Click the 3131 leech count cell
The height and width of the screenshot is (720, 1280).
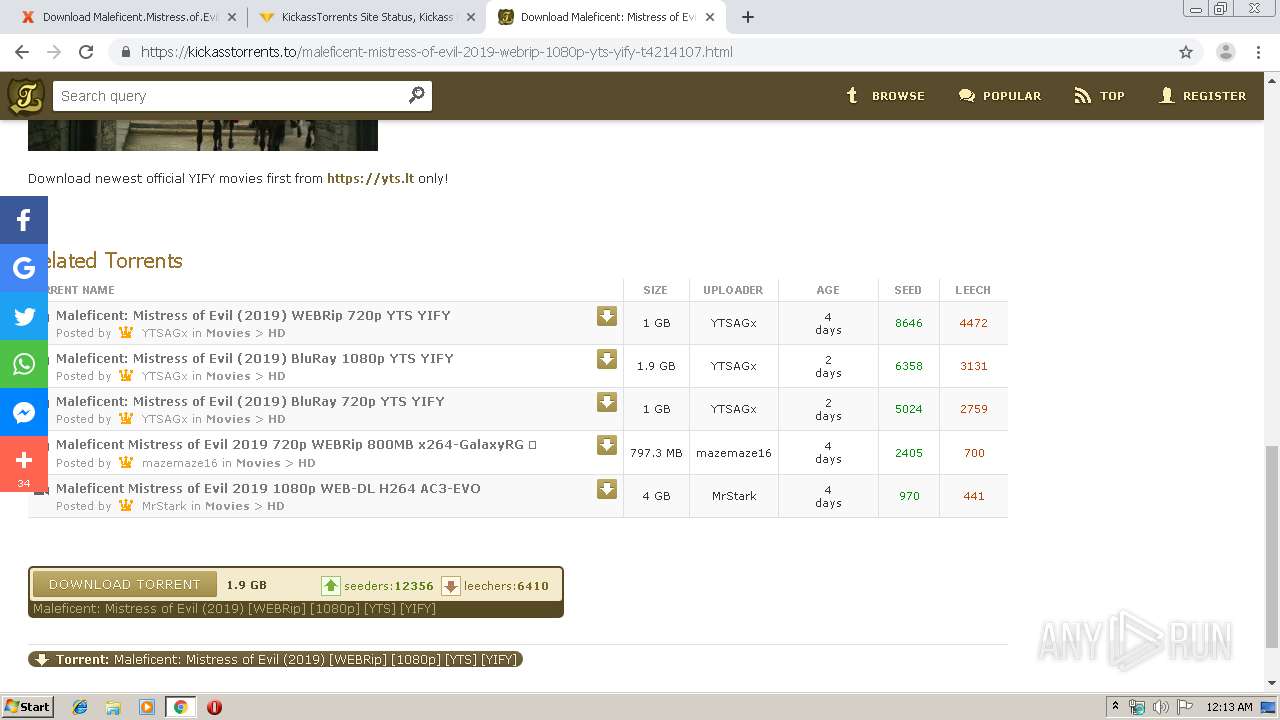pos(974,366)
